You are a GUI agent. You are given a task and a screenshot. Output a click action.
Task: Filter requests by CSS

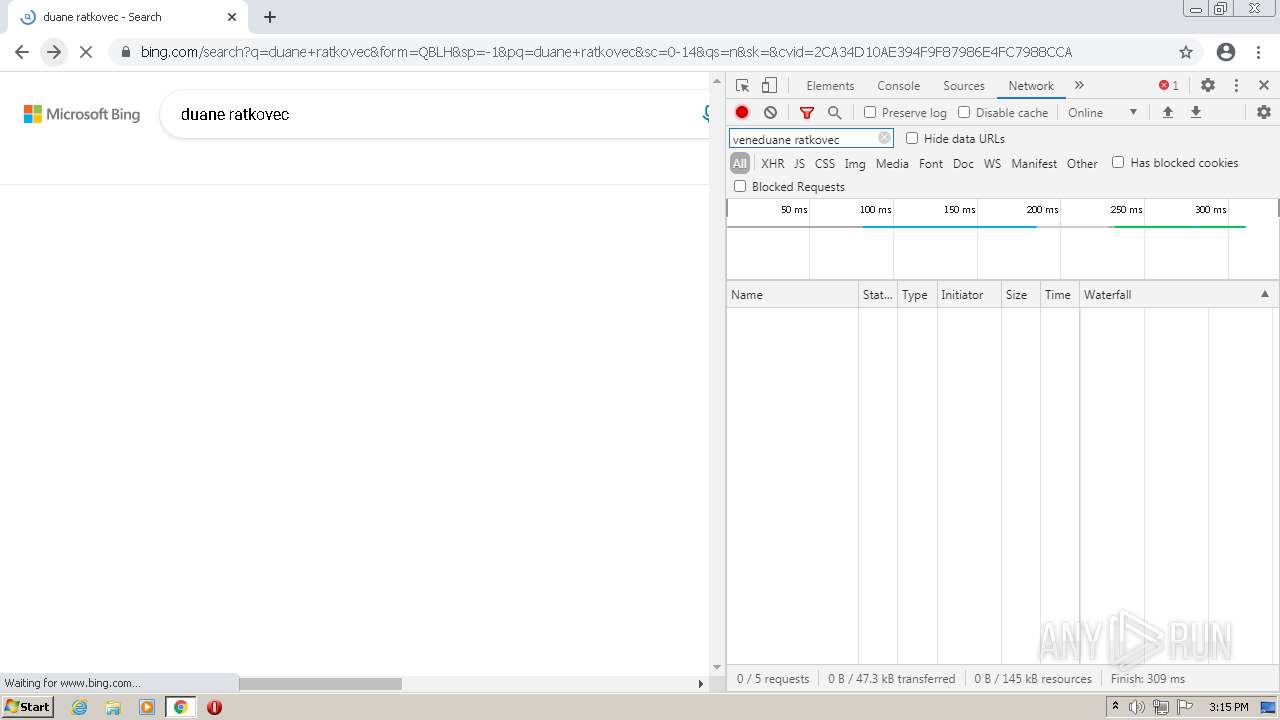tap(824, 163)
